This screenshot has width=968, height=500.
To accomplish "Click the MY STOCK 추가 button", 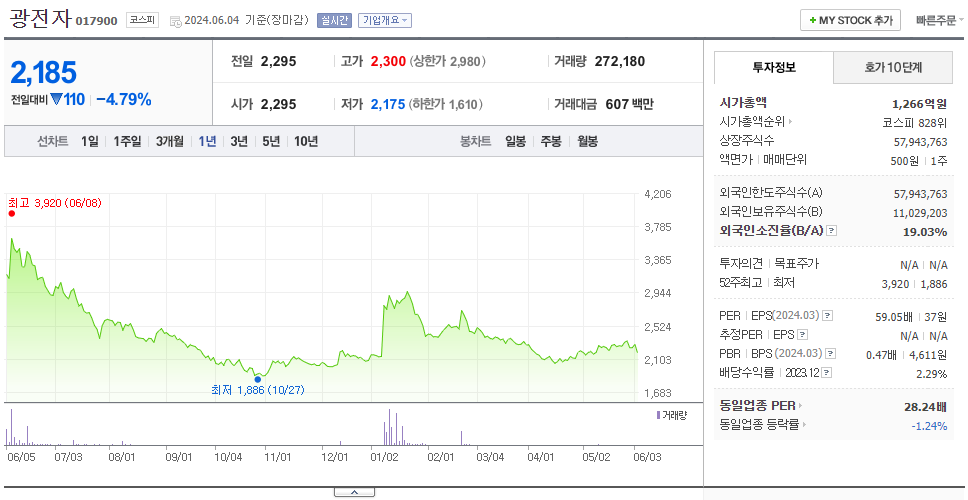I will (x=850, y=20).
